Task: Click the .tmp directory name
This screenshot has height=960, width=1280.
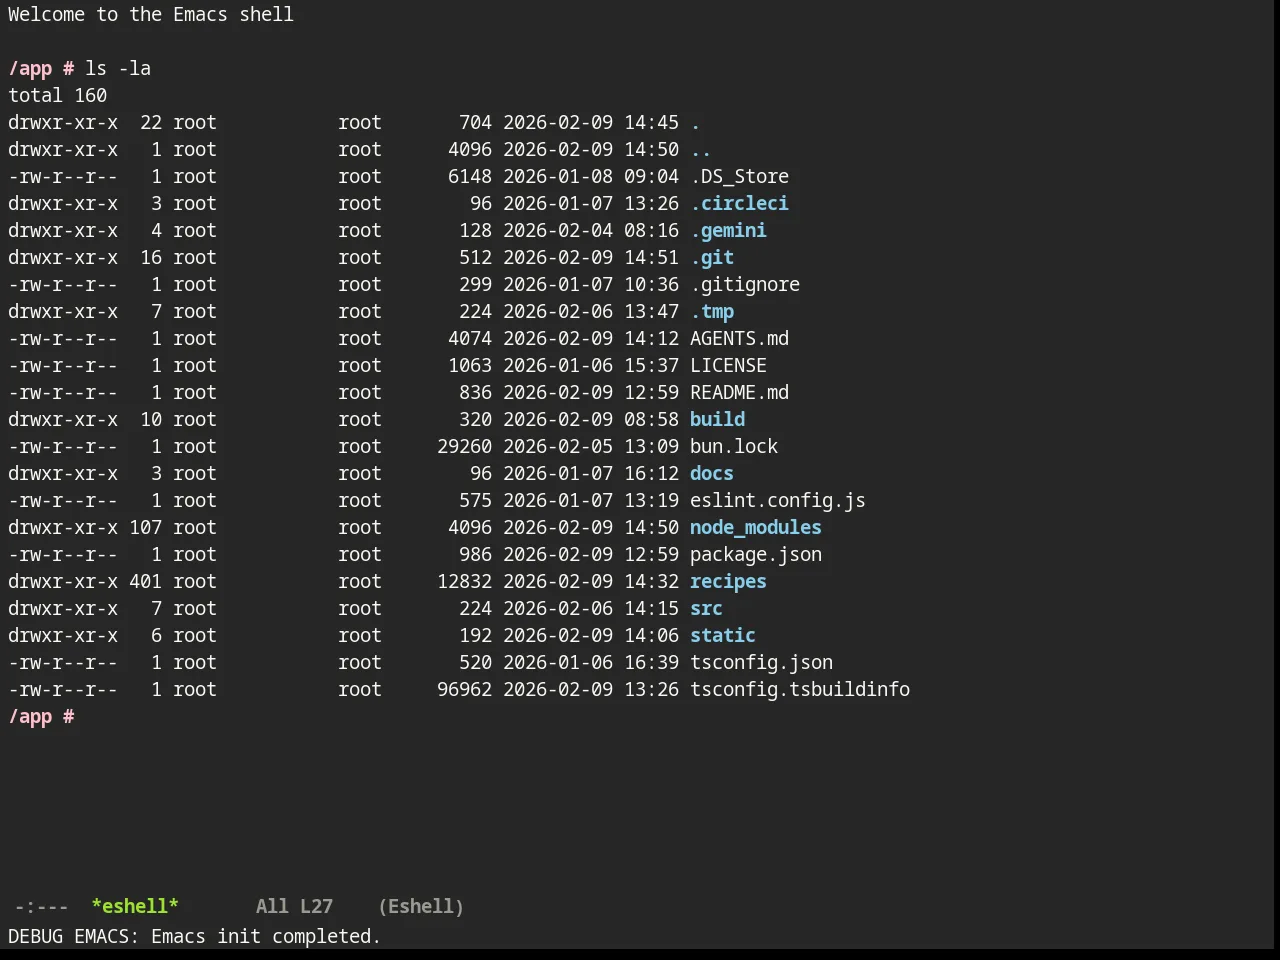Action: click(712, 311)
